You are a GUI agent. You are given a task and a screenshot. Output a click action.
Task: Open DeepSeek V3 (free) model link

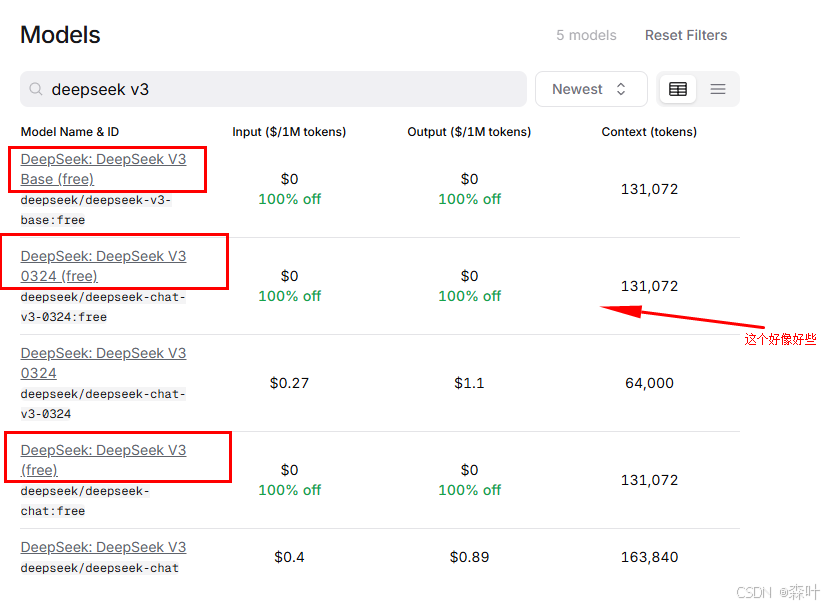point(103,460)
